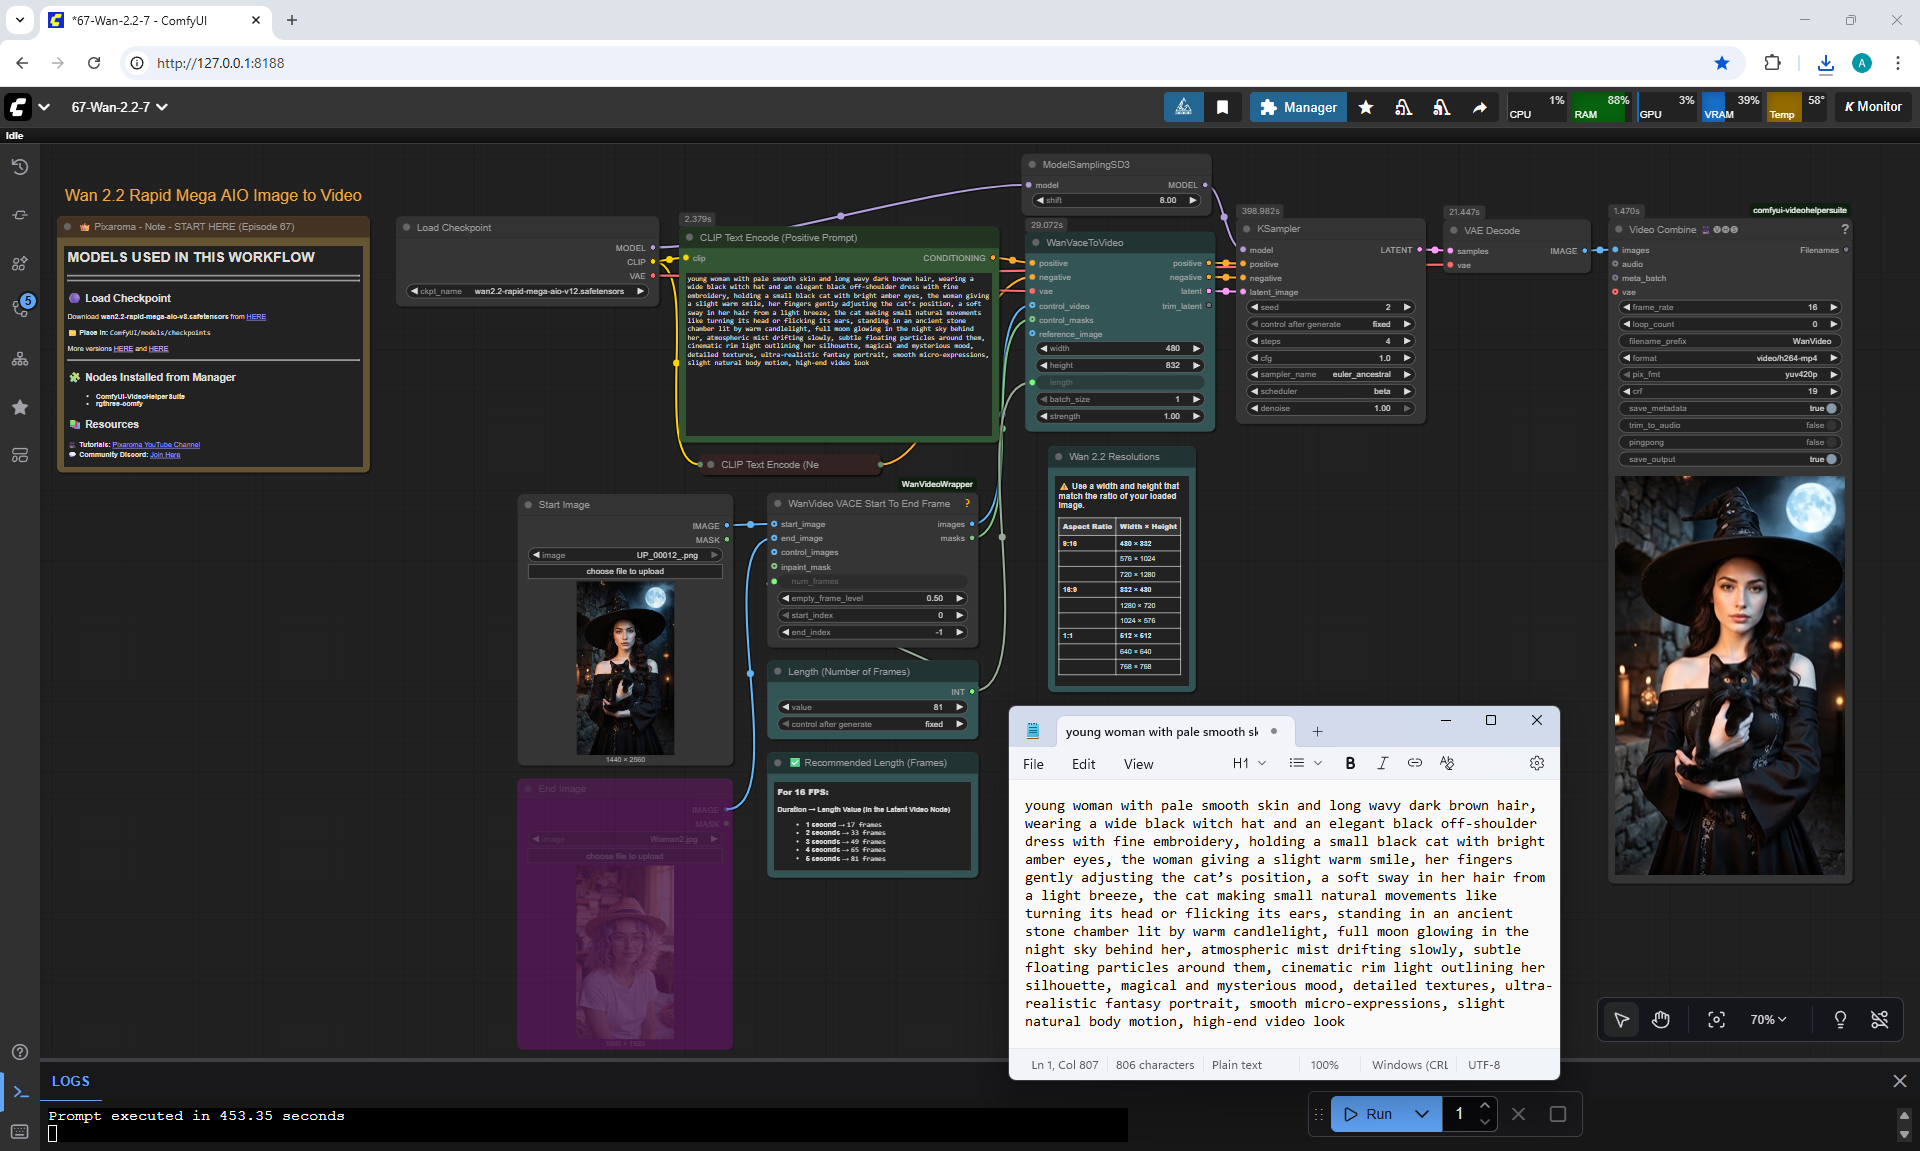
Task: Open the View menu in Notepad
Action: [1138, 764]
